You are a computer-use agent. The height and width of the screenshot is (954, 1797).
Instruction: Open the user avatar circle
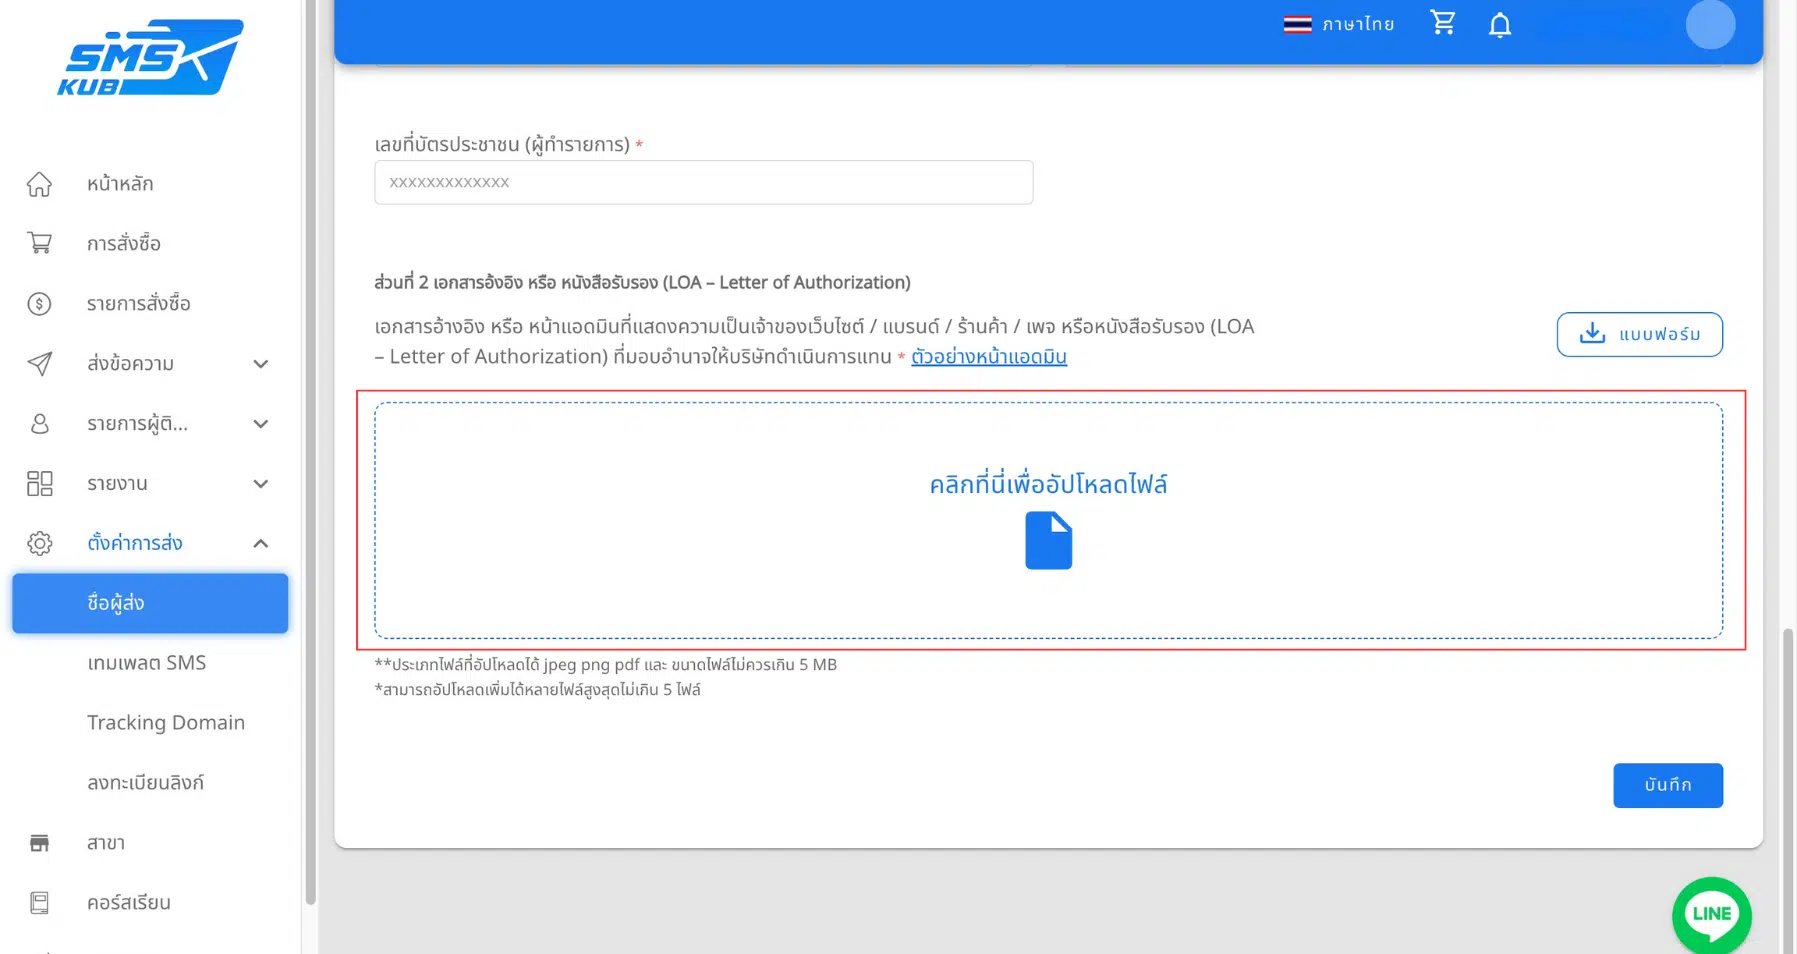click(1710, 24)
